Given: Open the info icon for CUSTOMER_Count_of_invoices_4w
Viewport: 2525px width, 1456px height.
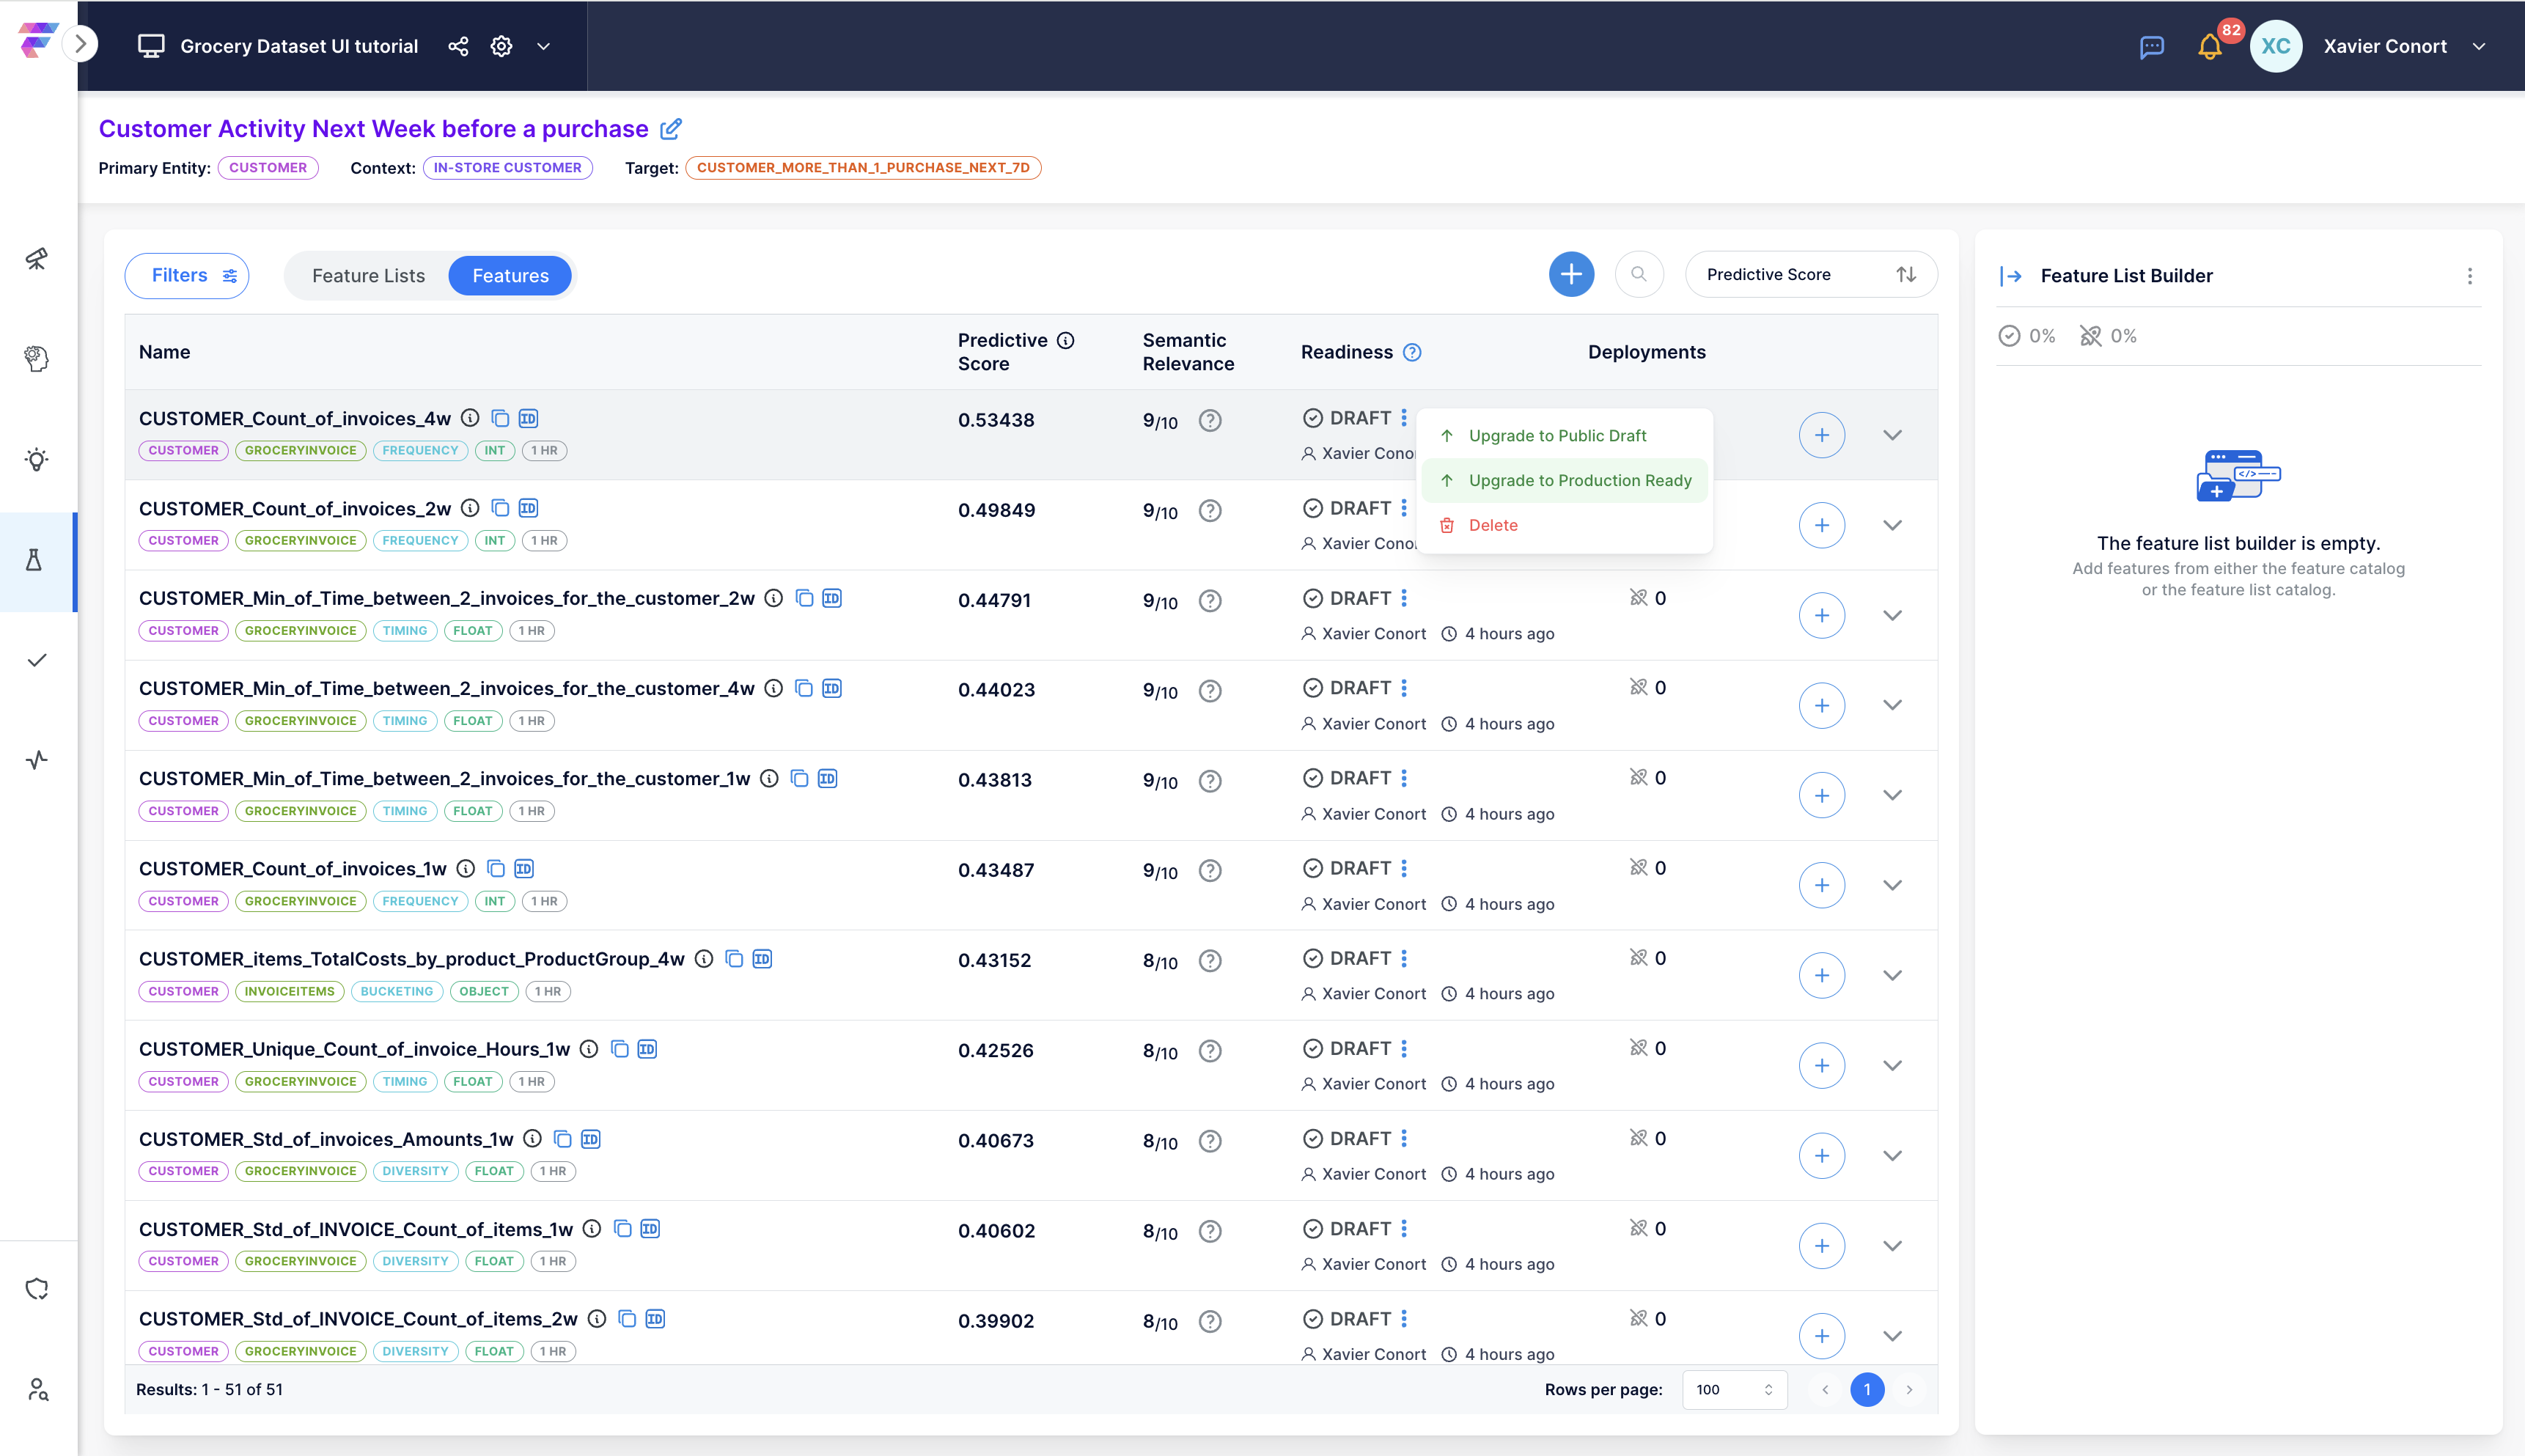Looking at the screenshot, I should [470, 418].
